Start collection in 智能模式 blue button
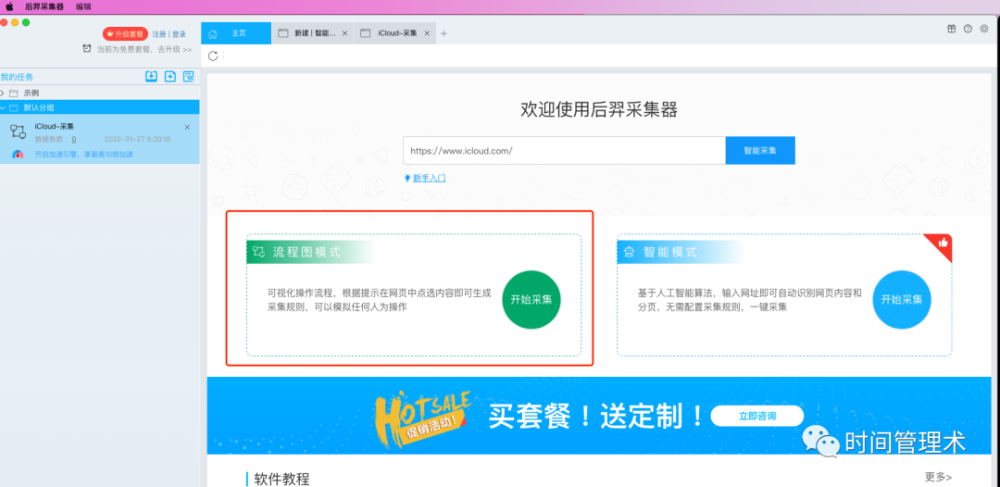1000x487 pixels. coord(902,300)
